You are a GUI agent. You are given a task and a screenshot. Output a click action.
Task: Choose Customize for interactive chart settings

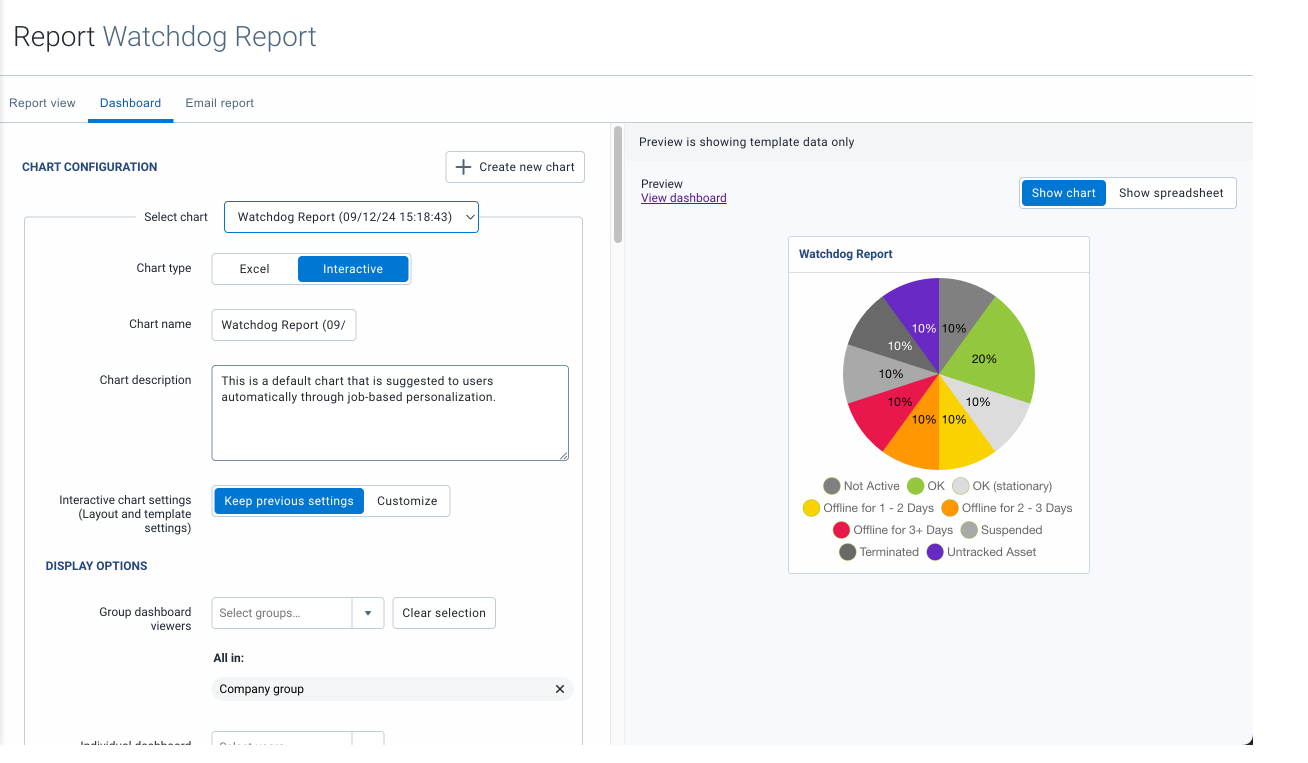[x=407, y=500]
